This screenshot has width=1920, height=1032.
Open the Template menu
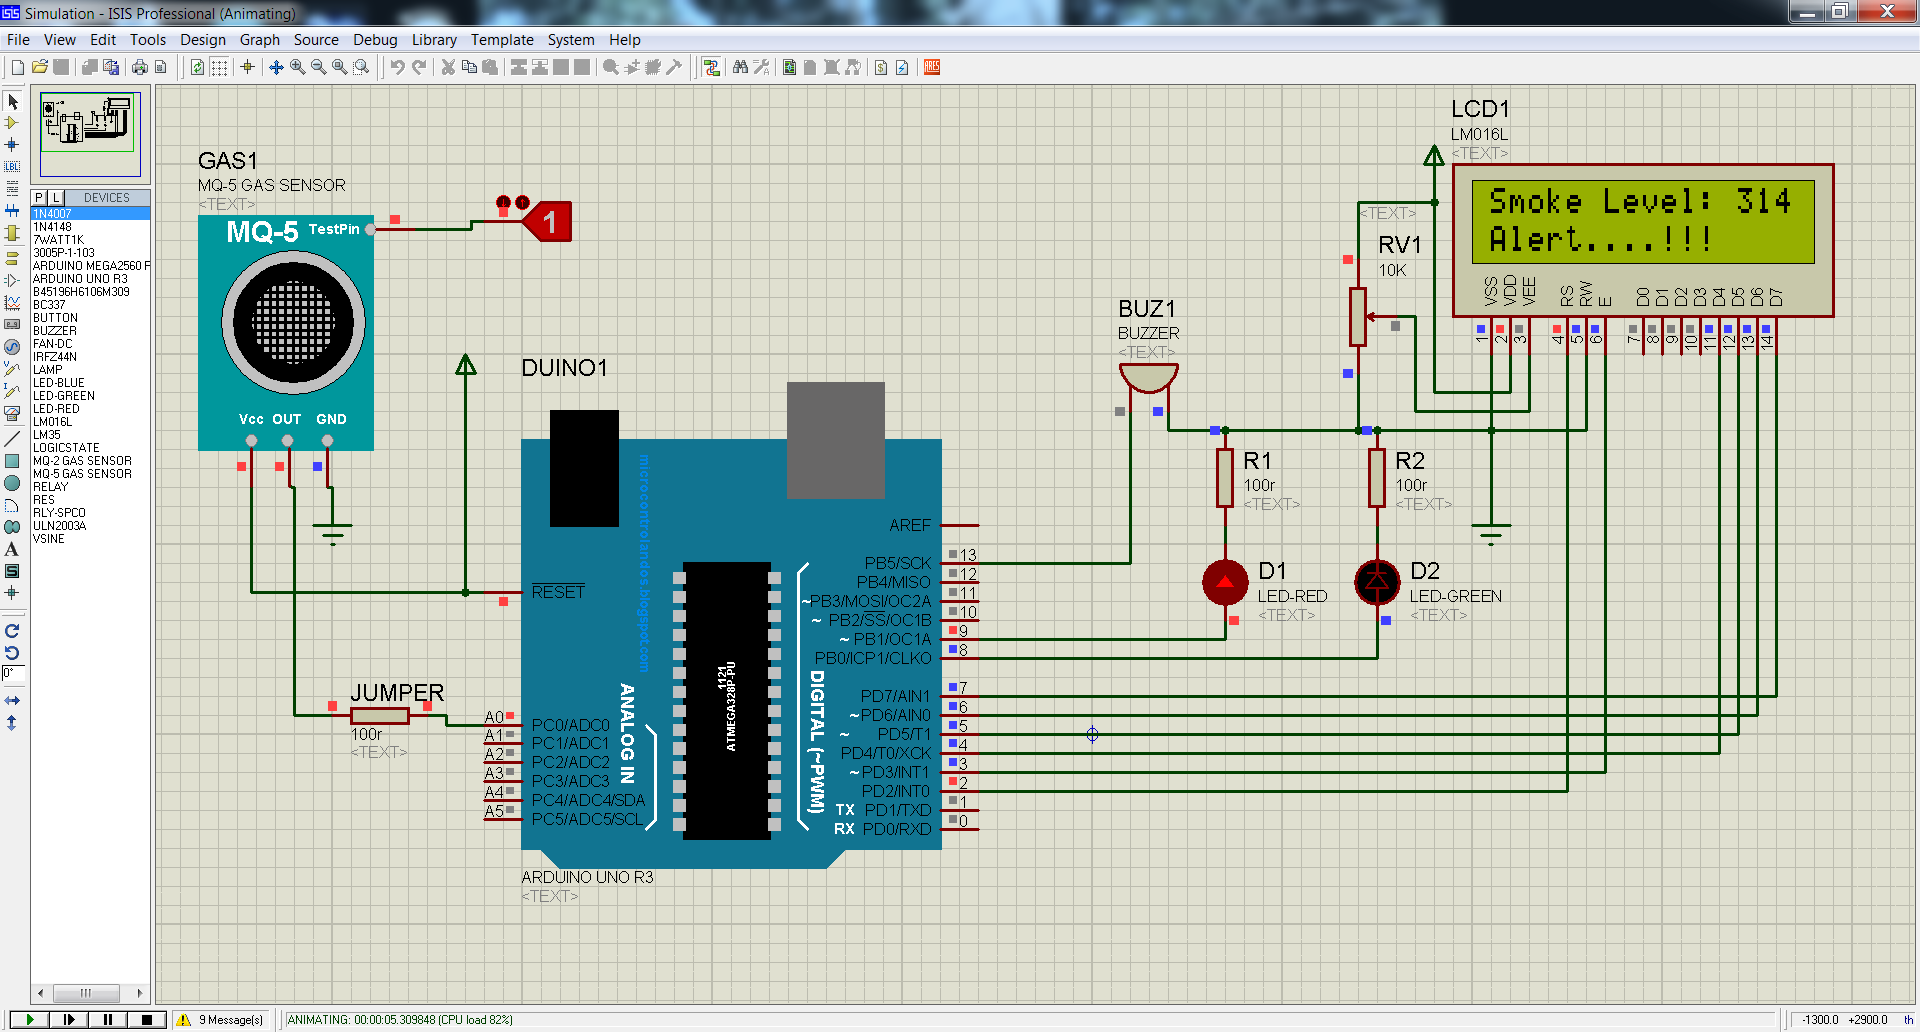point(502,40)
